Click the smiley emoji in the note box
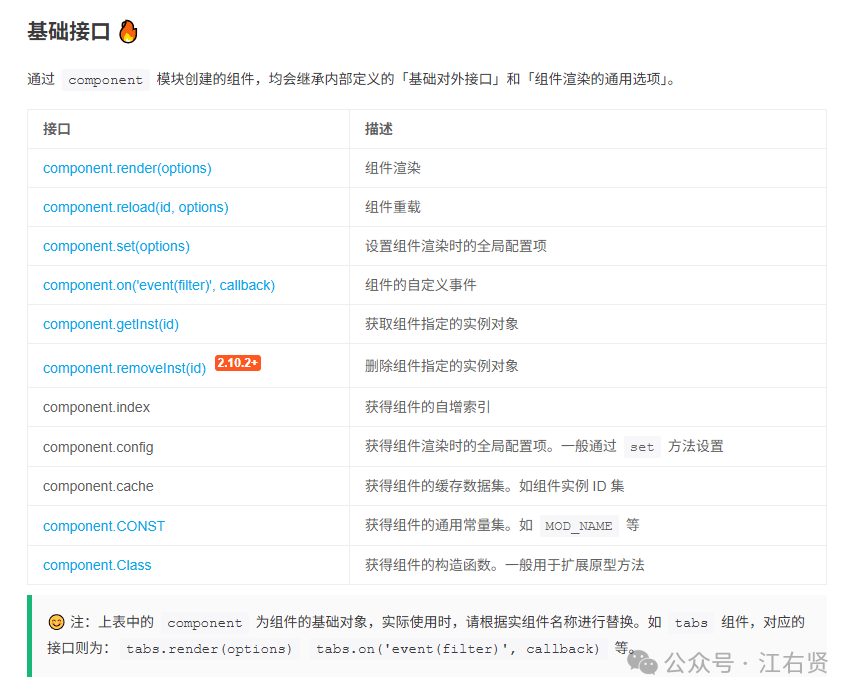Screen dimensions: 856x697 [x=56, y=622]
